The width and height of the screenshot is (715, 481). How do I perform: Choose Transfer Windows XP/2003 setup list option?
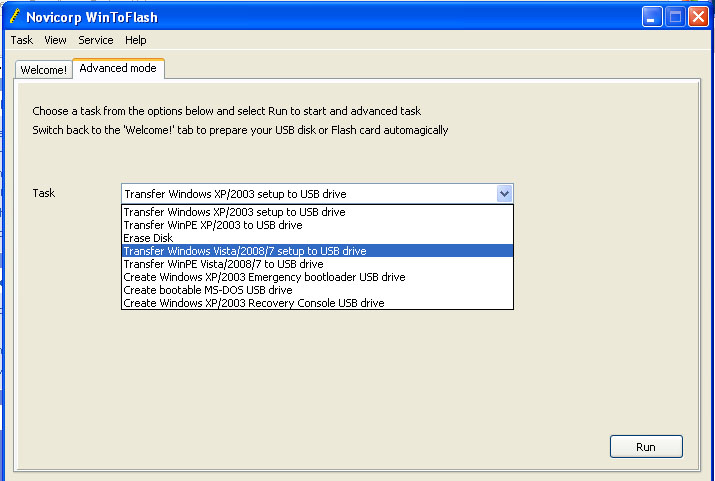coord(317,212)
